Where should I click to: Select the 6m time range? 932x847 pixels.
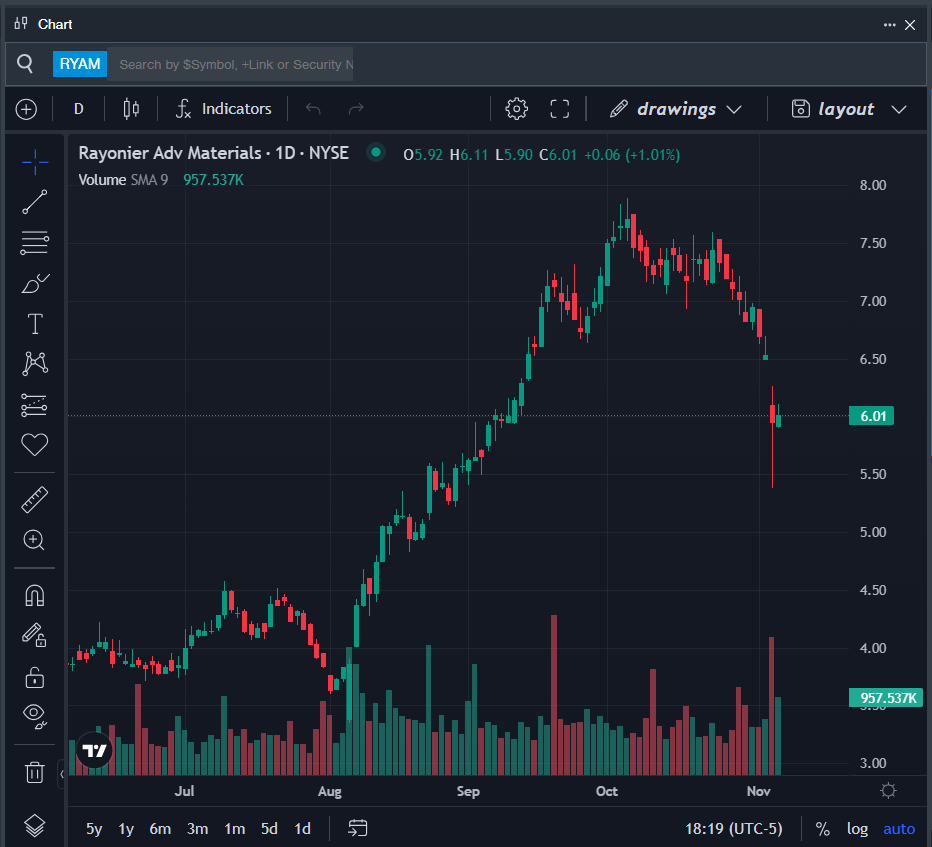click(160, 829)
